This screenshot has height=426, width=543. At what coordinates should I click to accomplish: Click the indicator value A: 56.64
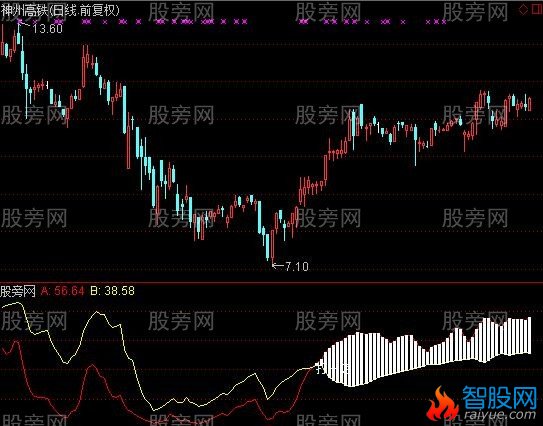coord(63,291)
